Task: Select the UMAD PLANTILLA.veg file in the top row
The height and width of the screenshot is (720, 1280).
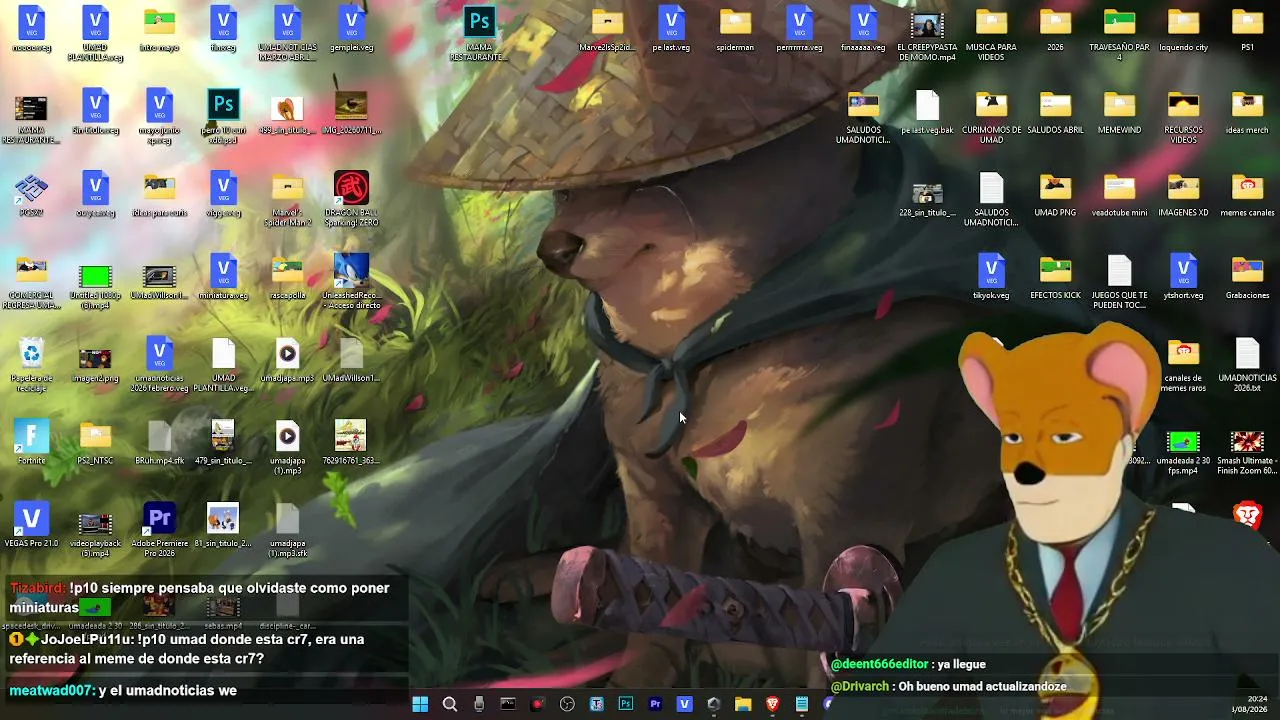Action: coord(95,33)
